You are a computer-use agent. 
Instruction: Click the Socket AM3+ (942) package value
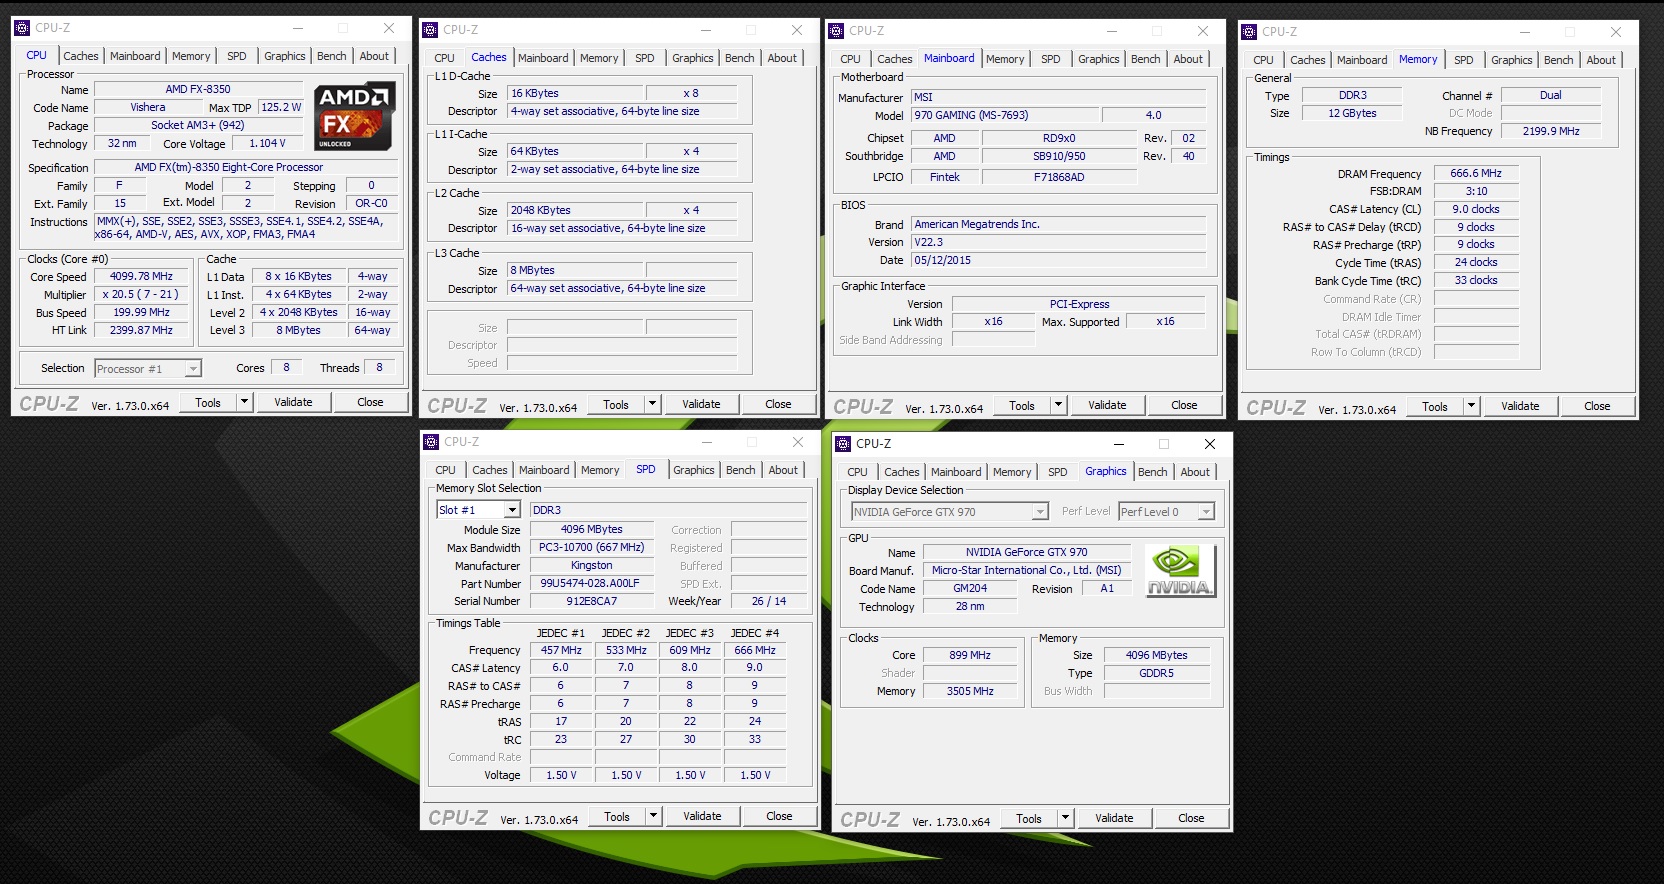pos(198,125)
